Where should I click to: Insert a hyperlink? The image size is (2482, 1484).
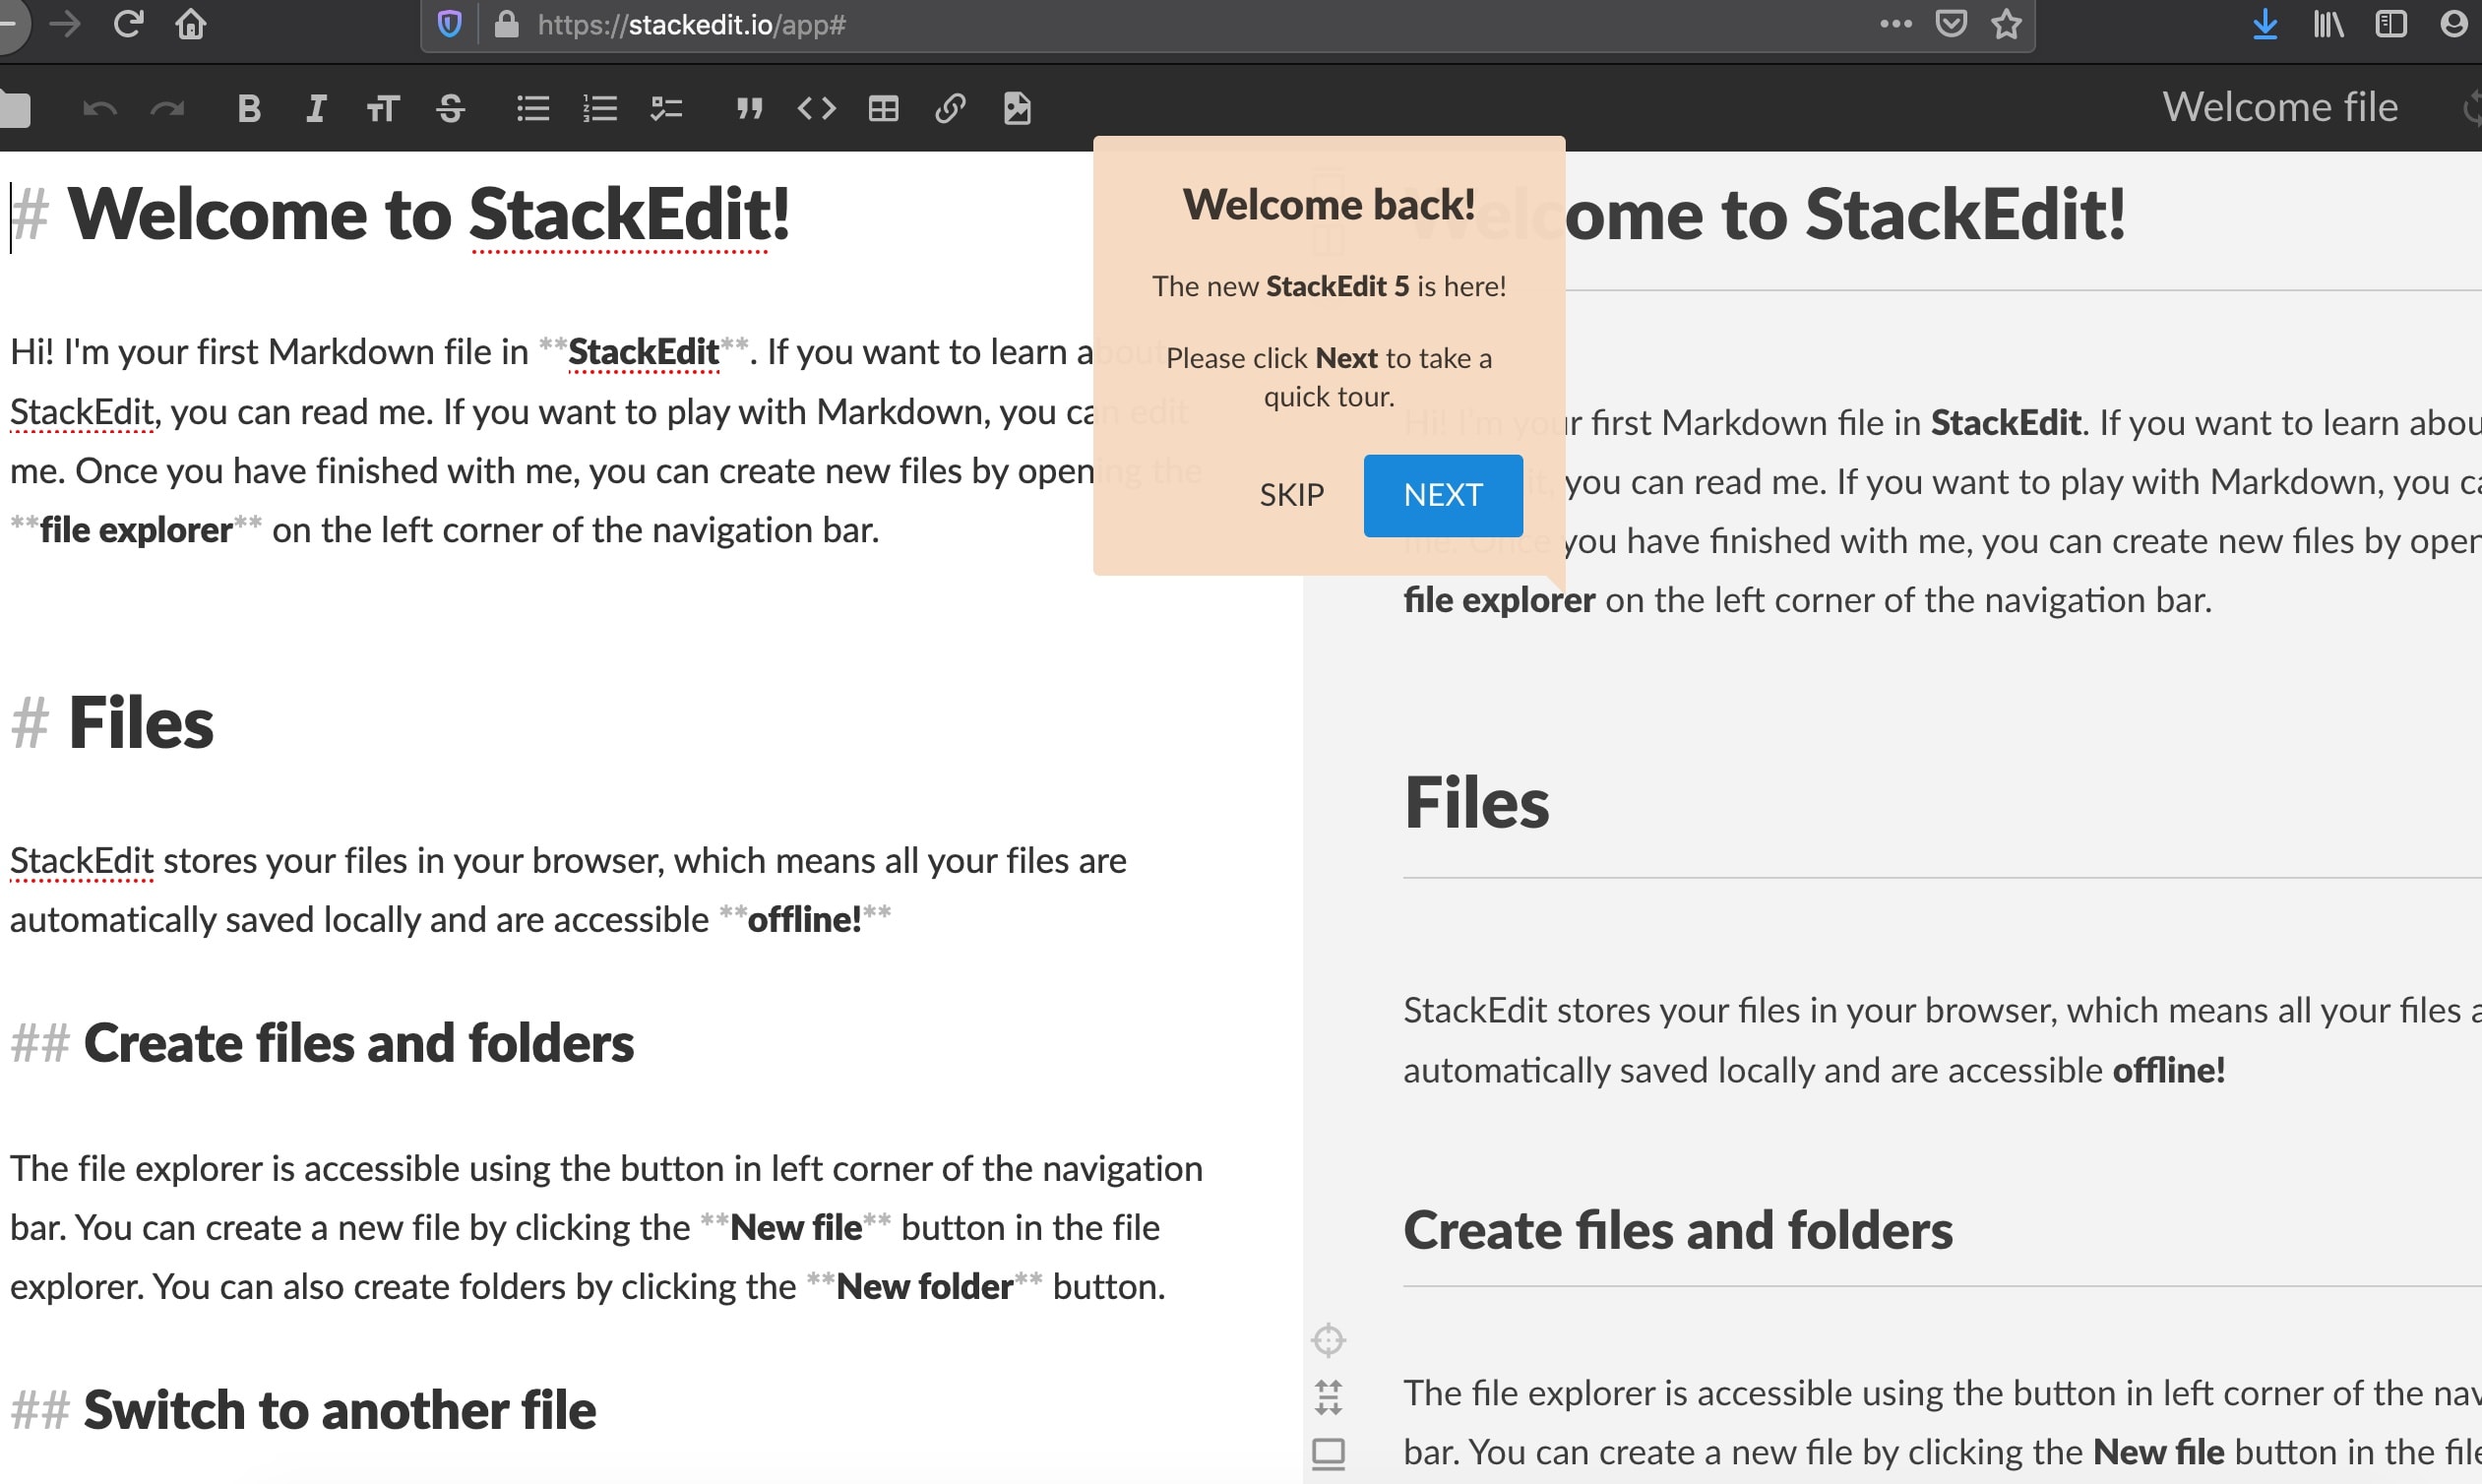pyautogui.click(x=950, y=108)
